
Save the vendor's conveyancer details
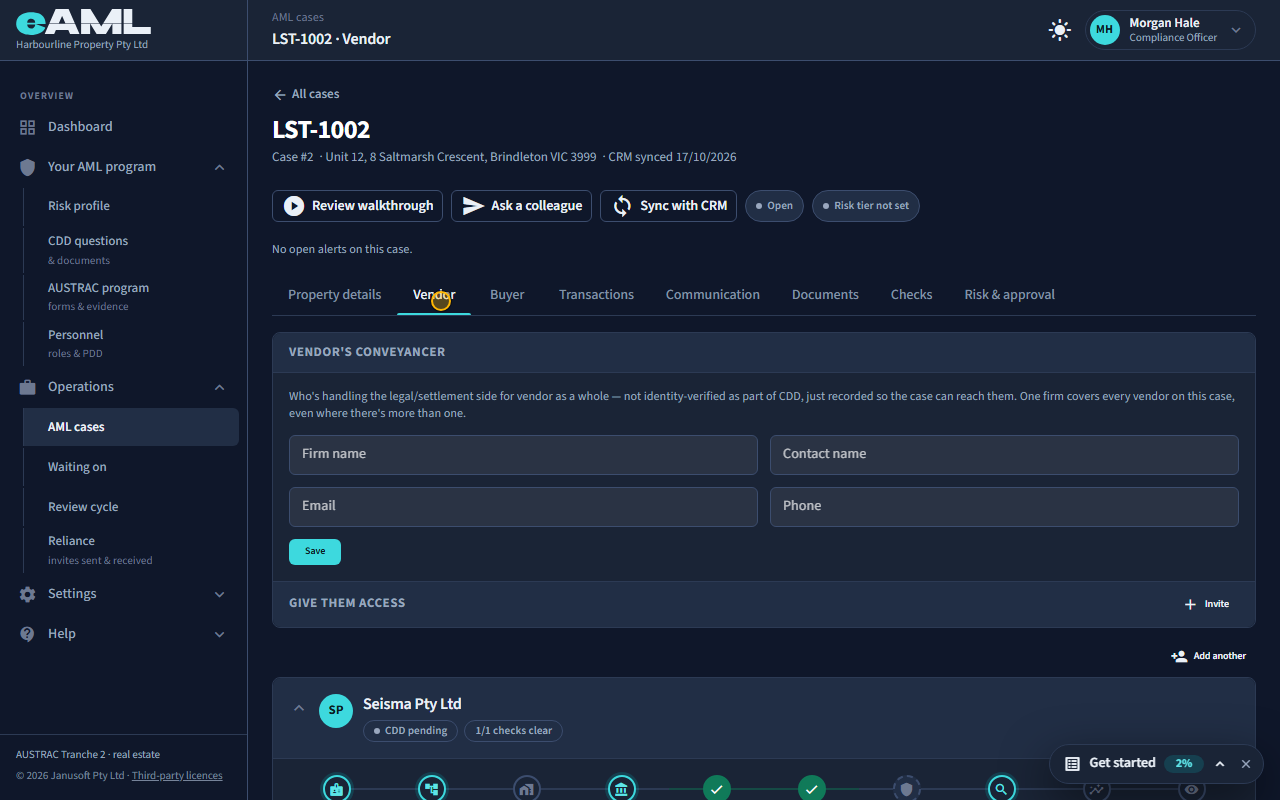(x=315, y=552)
